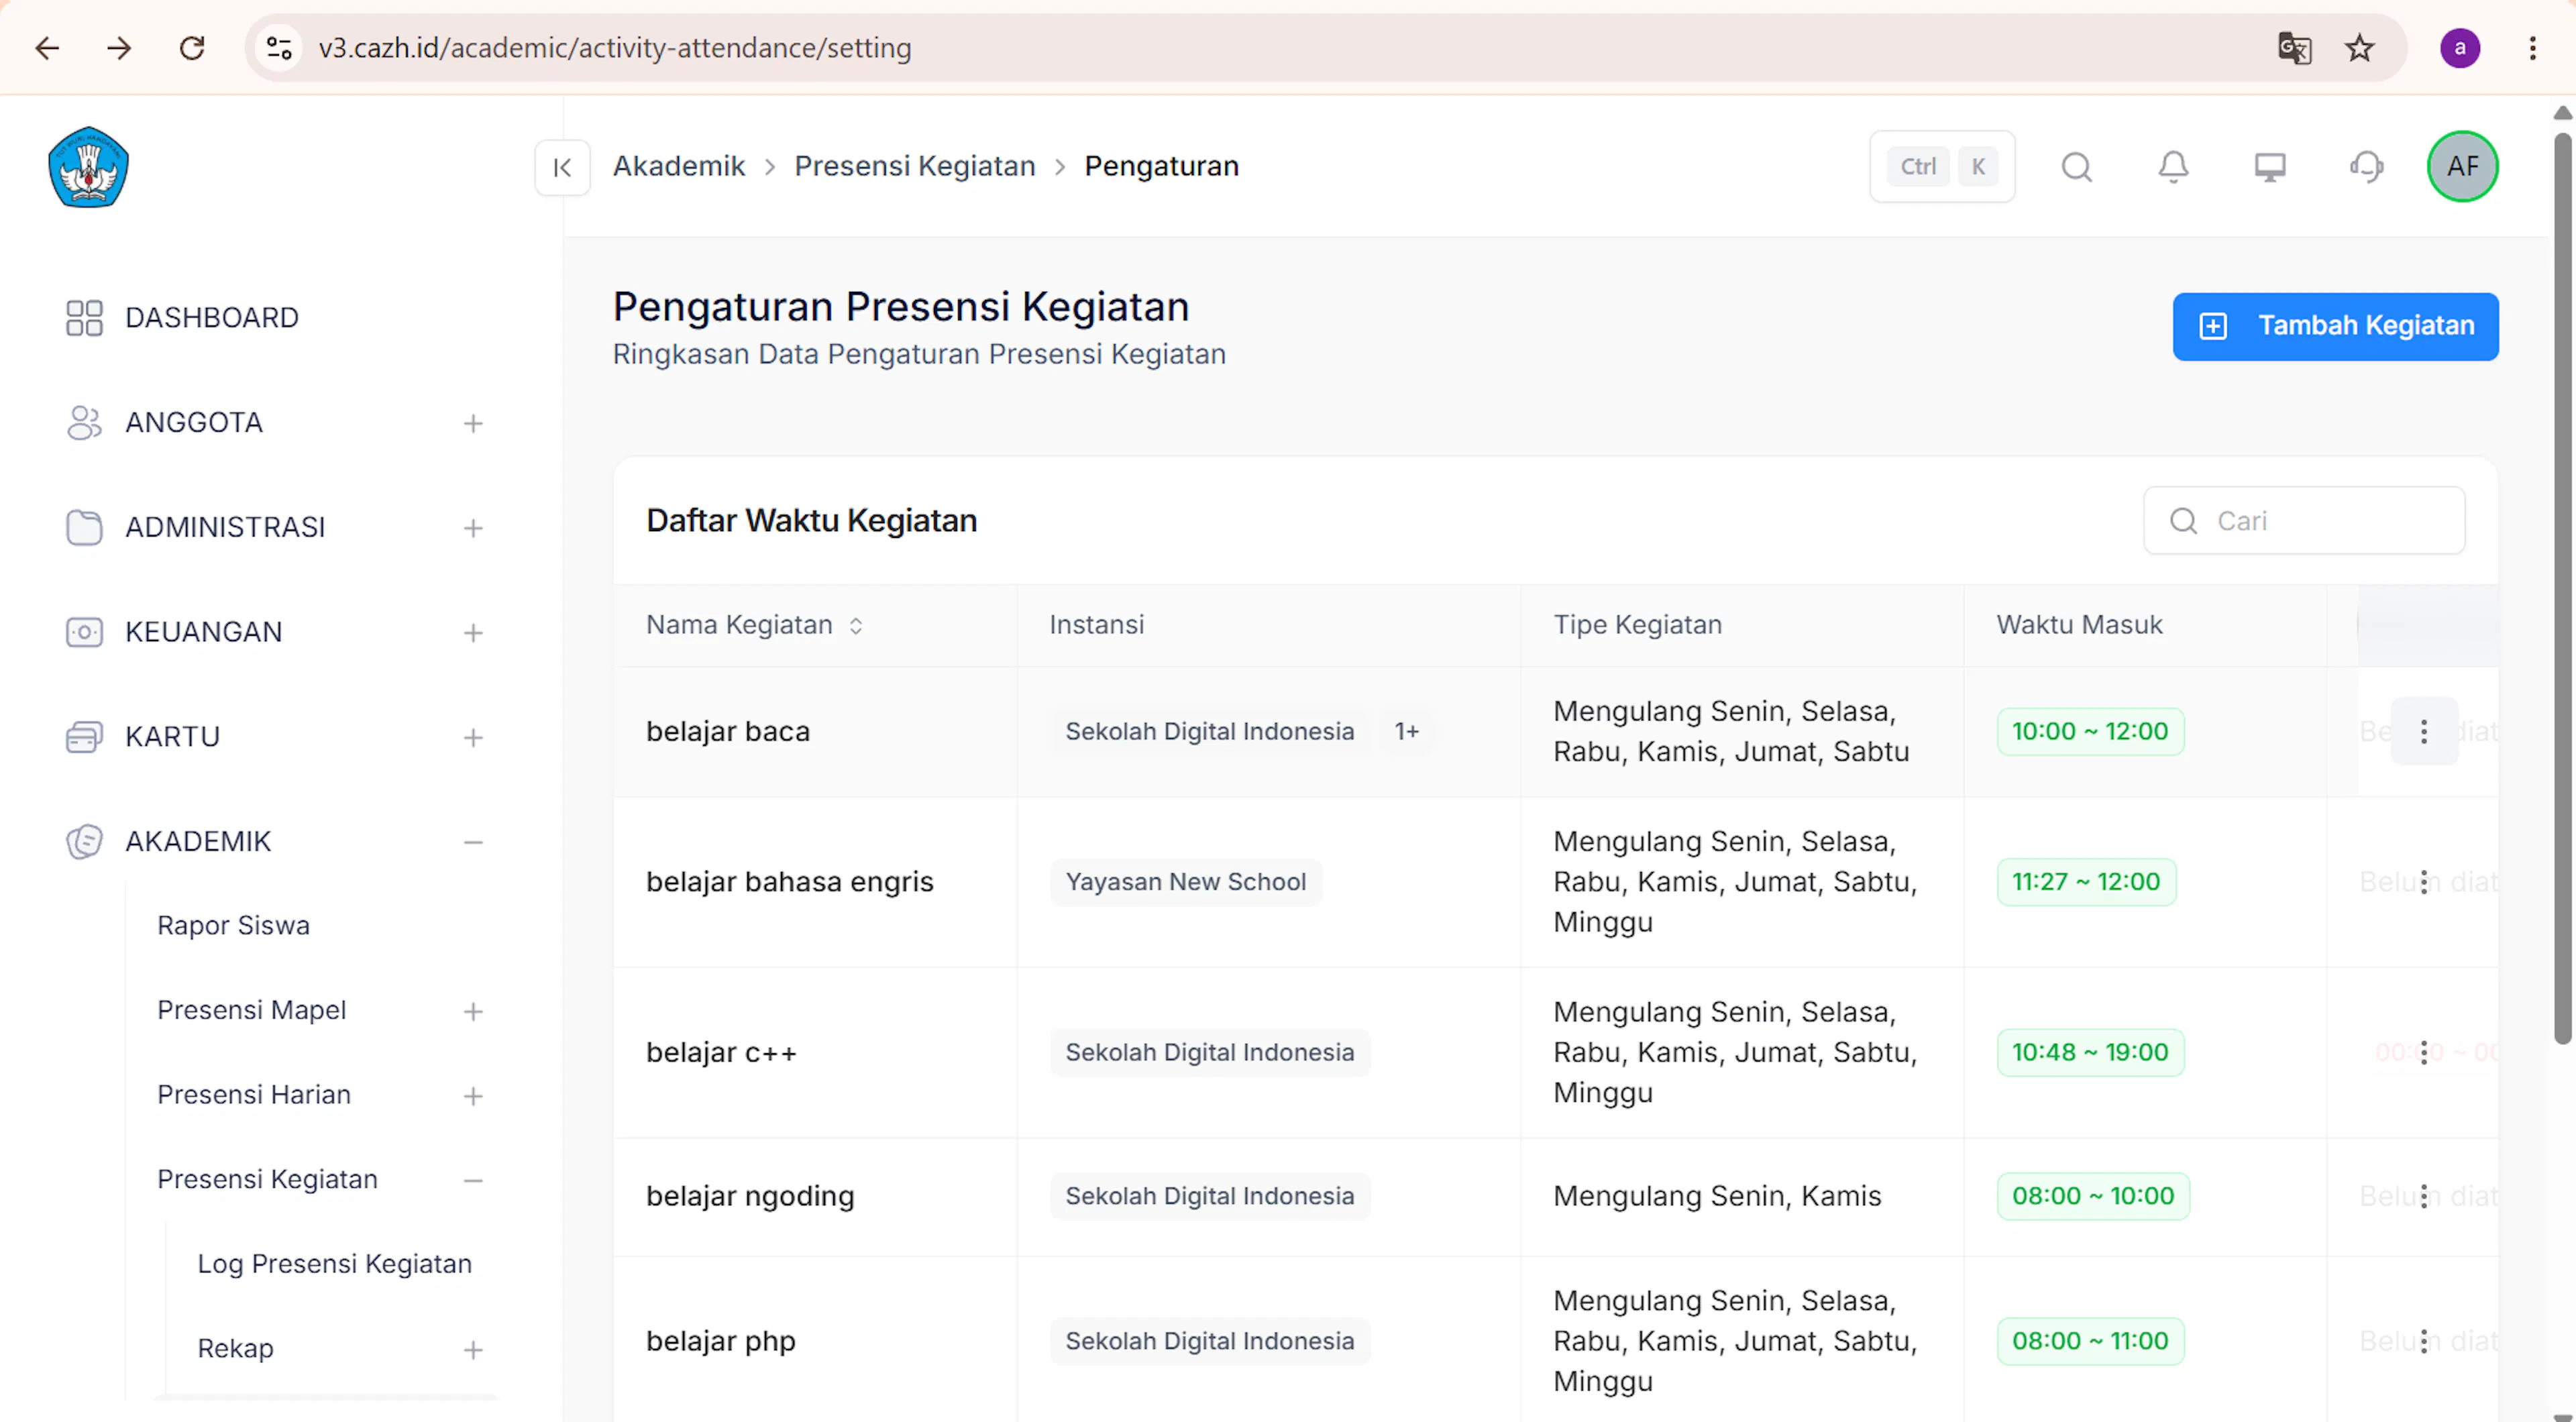This screenshot has width=2576, height=1422.
Task: Collapse the sidebar with the arrow icon
Action: tap(562, 167)
